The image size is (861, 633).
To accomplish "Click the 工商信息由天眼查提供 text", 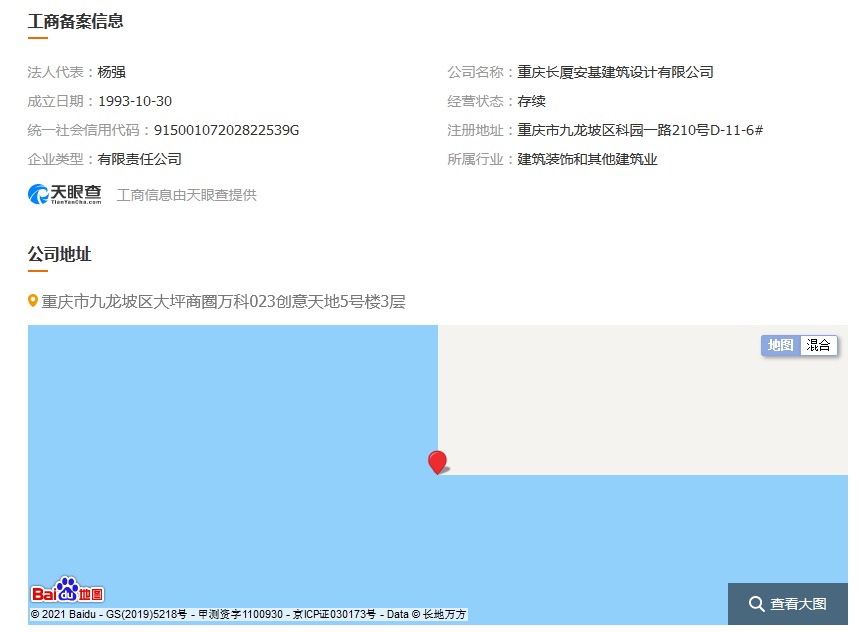I will point(187,195).
